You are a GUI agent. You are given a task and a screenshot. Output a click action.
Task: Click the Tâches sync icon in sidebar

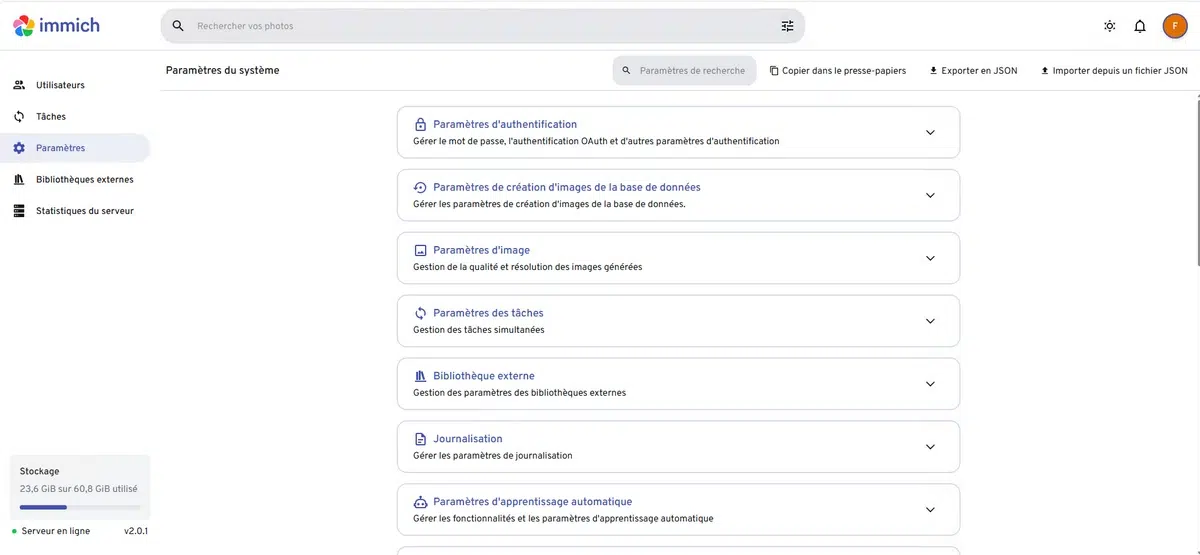[19, 117]
